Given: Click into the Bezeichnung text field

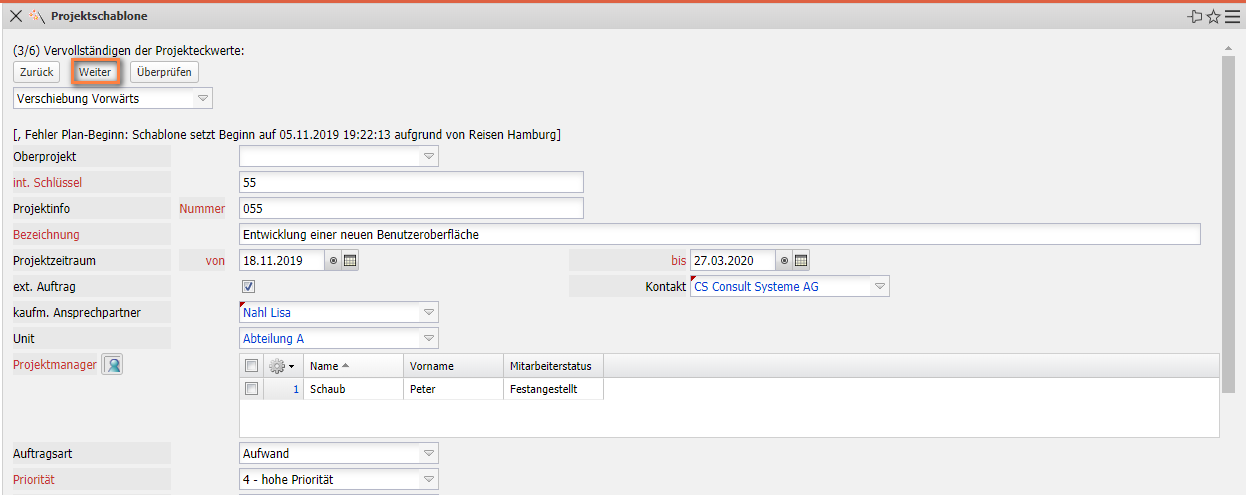Looking at the screenshot, I should pos(719,235).
